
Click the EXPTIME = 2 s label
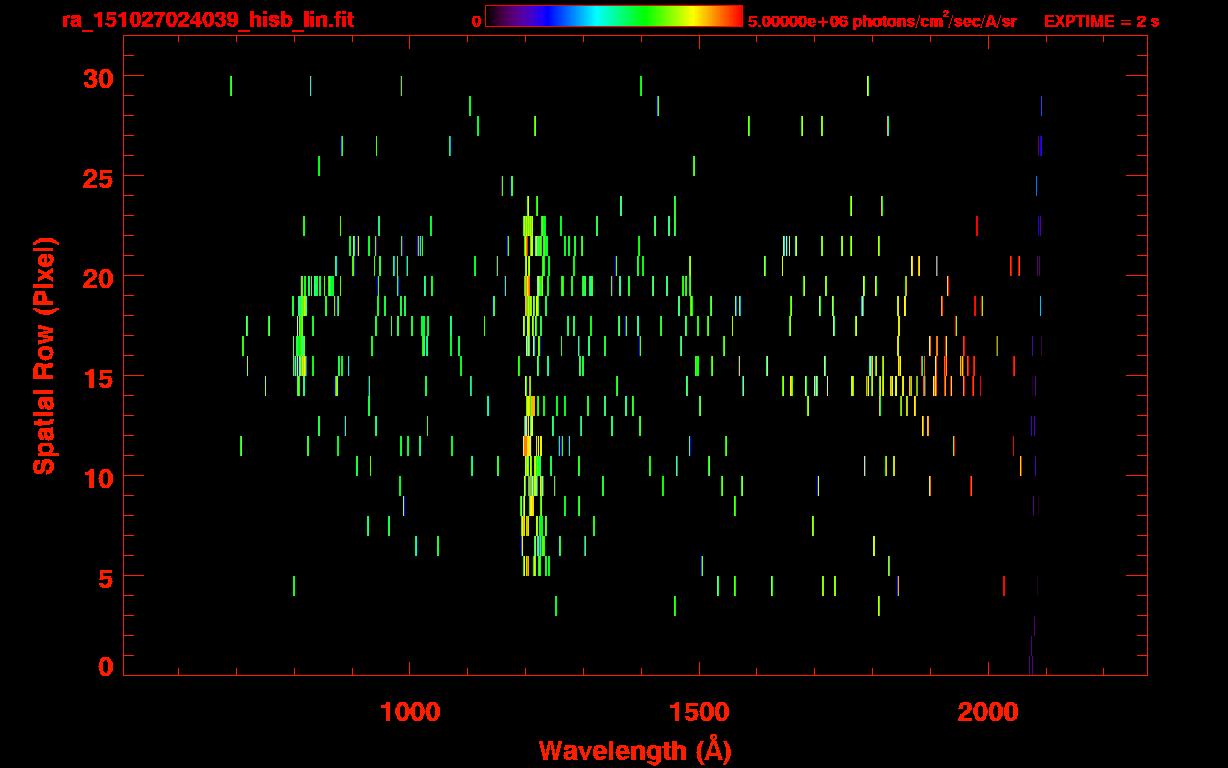1102,21
